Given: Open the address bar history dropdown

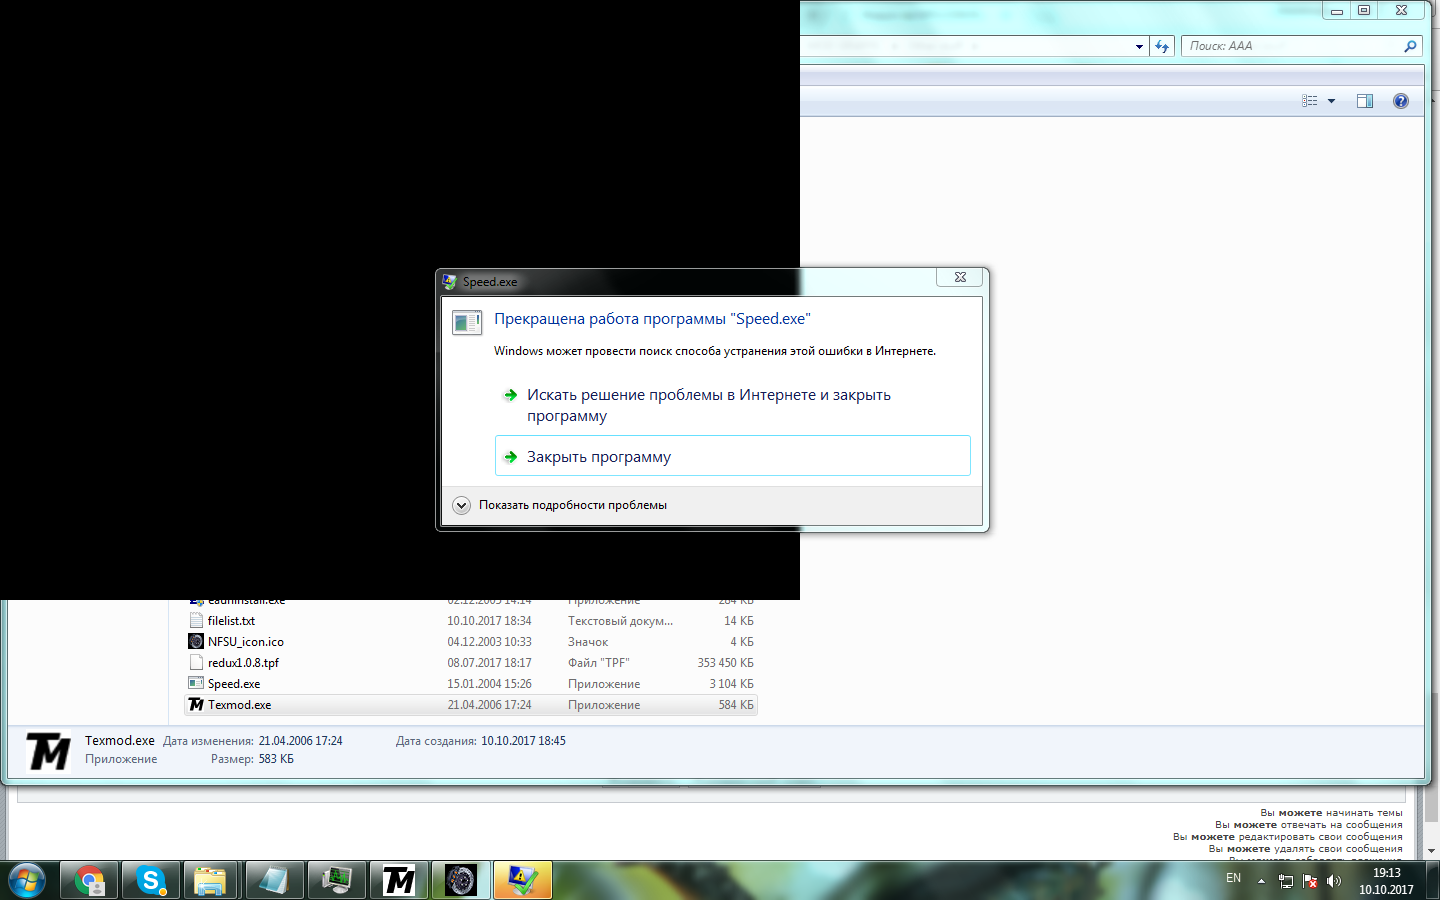Looking at the screenshot, I should pos(1139,46).
